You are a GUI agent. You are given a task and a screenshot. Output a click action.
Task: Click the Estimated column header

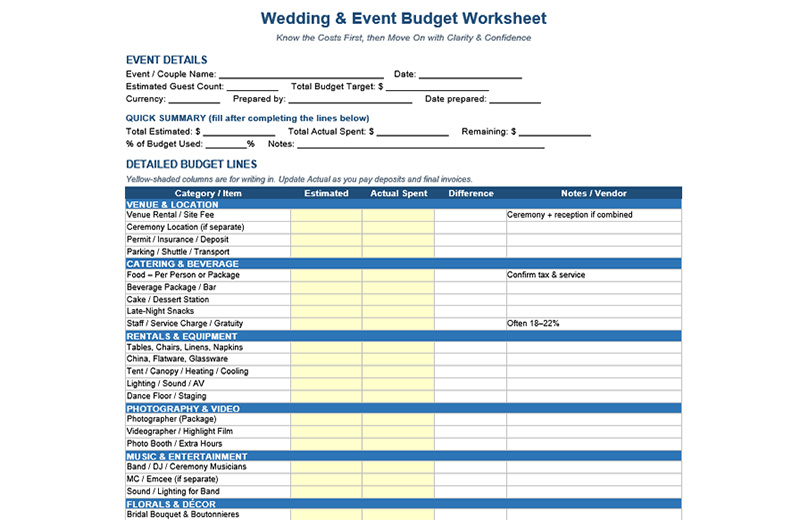click(x=326, y=193)
